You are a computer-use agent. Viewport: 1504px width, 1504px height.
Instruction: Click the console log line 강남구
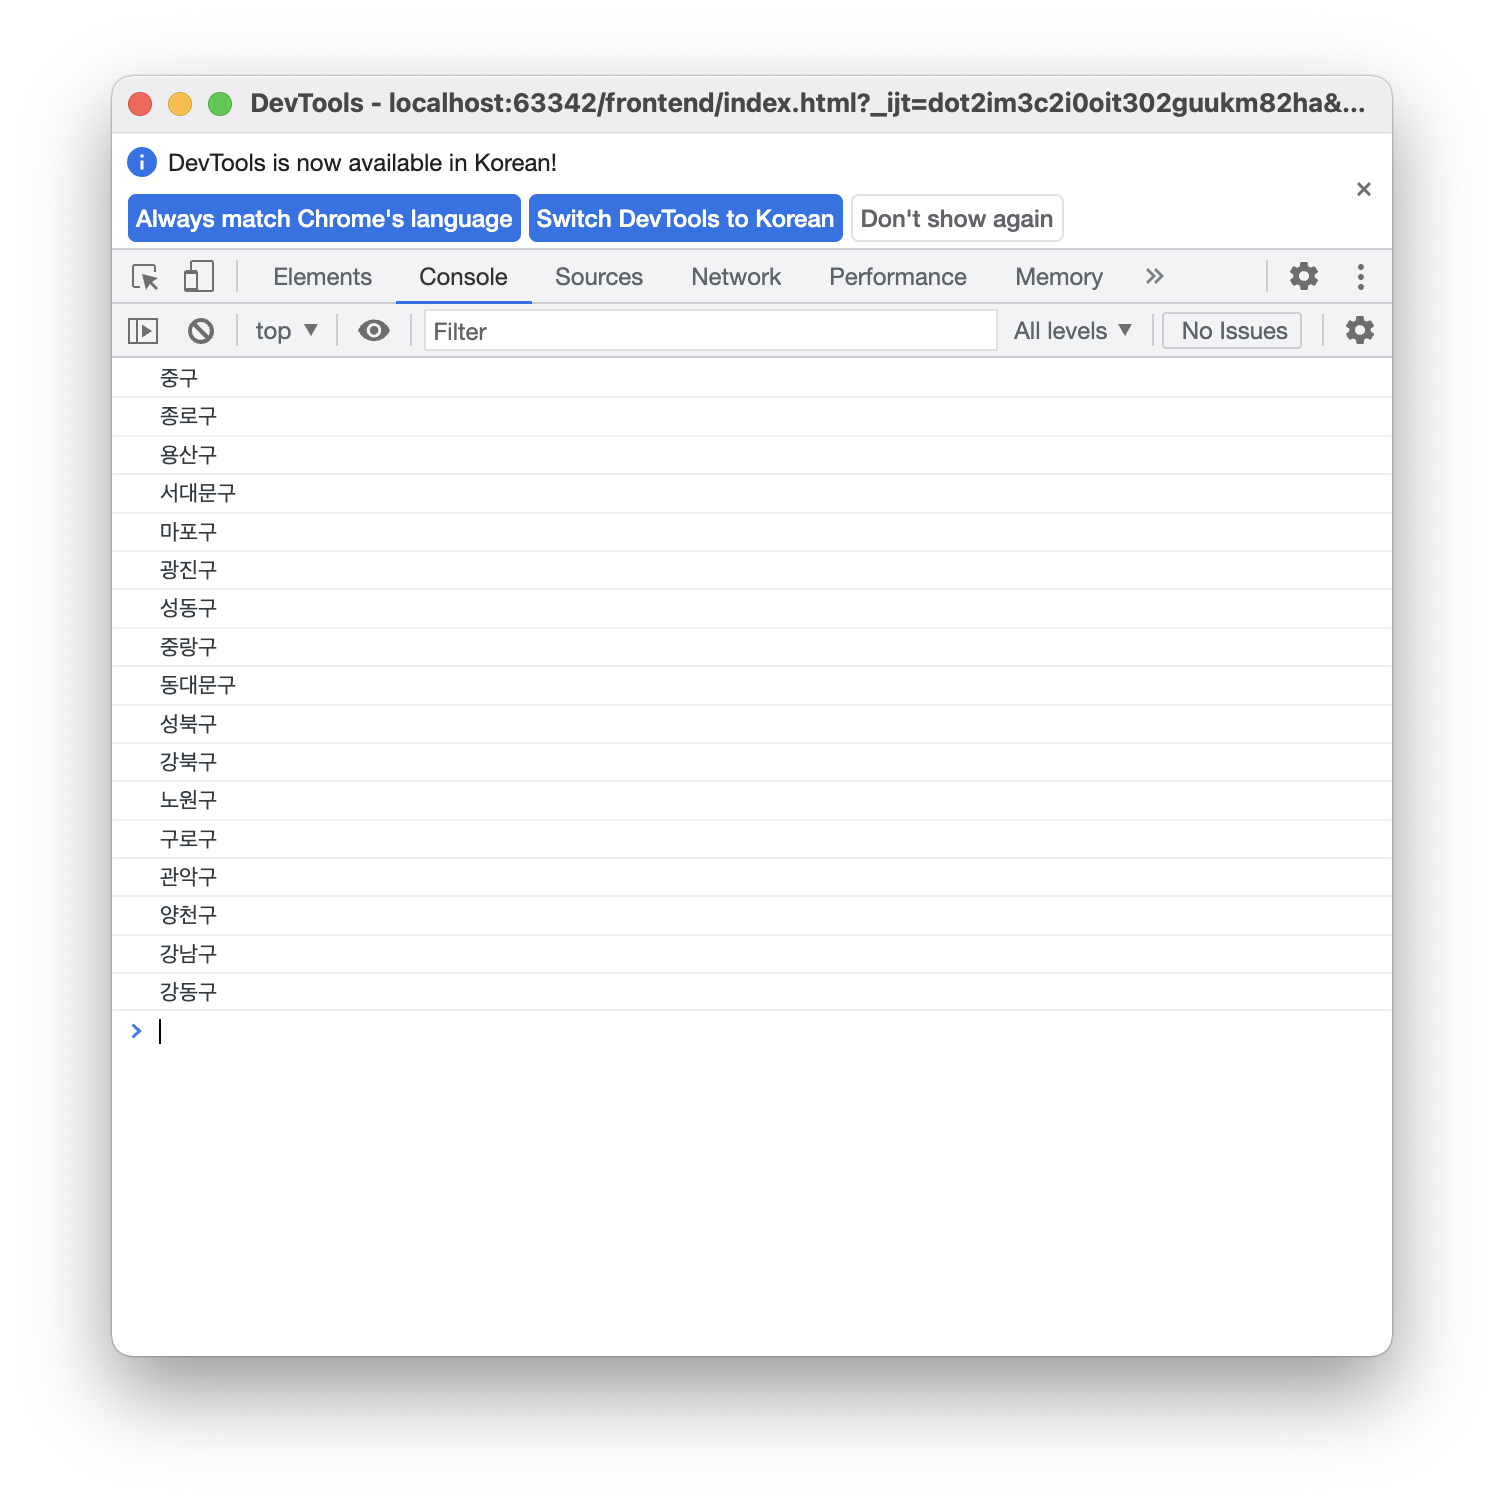(752, 954)
